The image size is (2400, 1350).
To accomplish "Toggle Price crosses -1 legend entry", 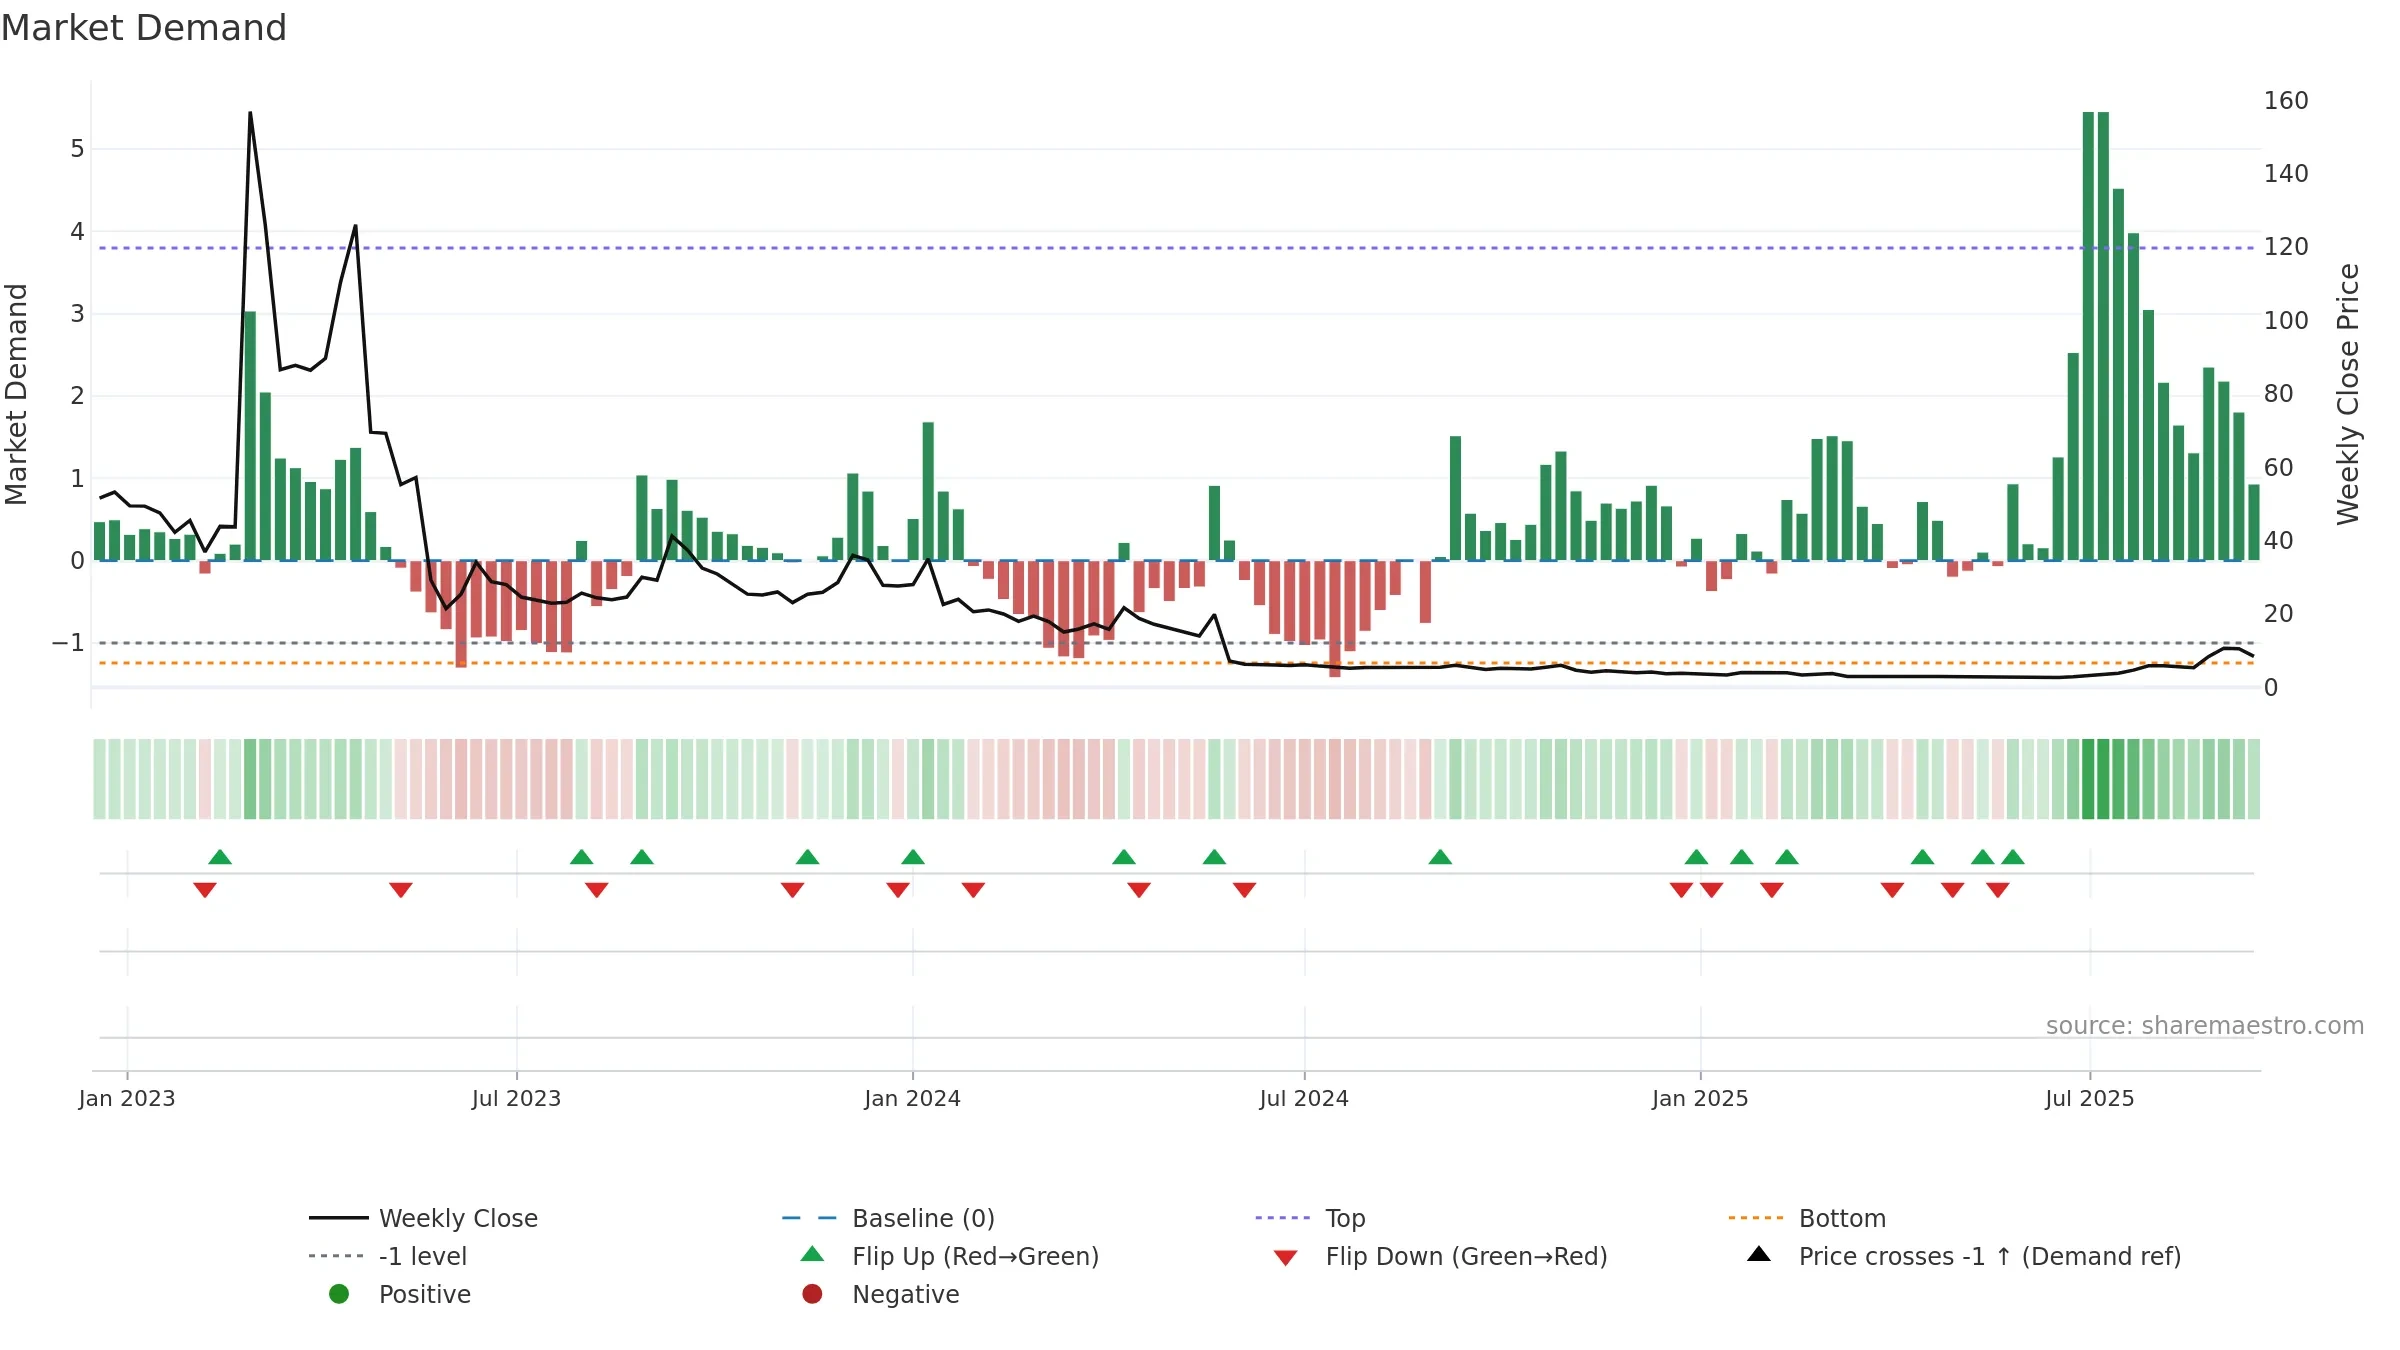I will (1963, 1256).
